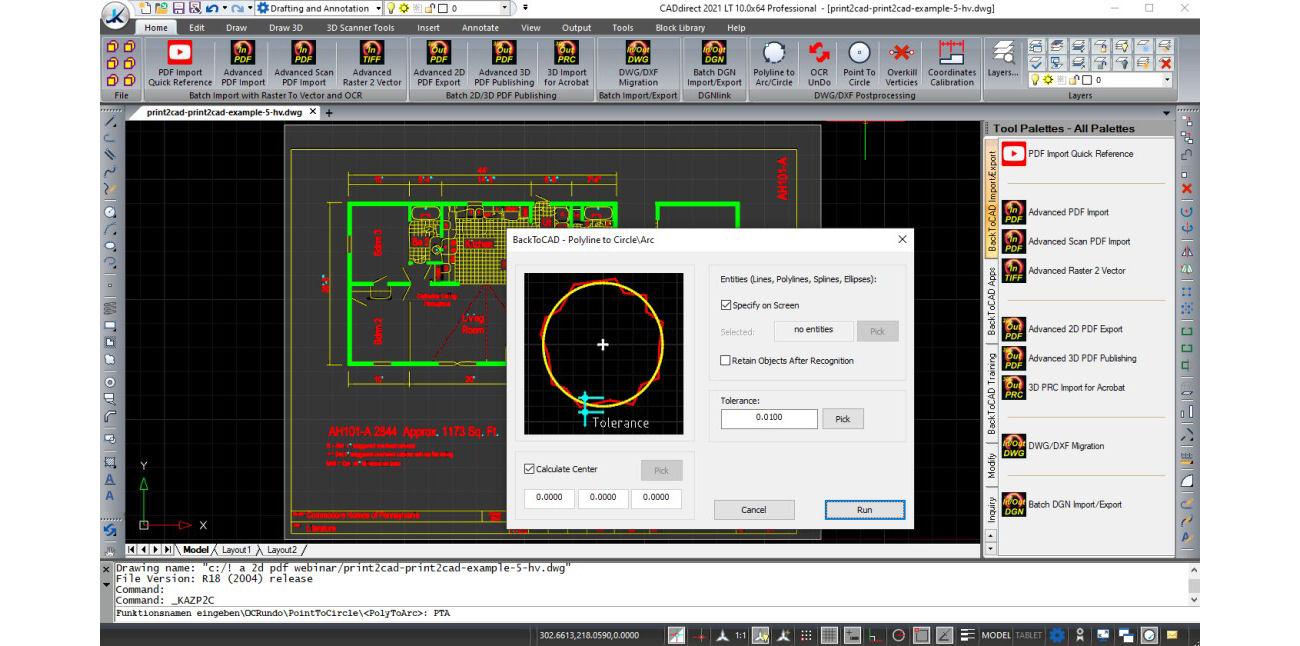Open DWG/DXF Migration in Tool Palettes
Viewport: 1300px width, 646px height.
1053,446
